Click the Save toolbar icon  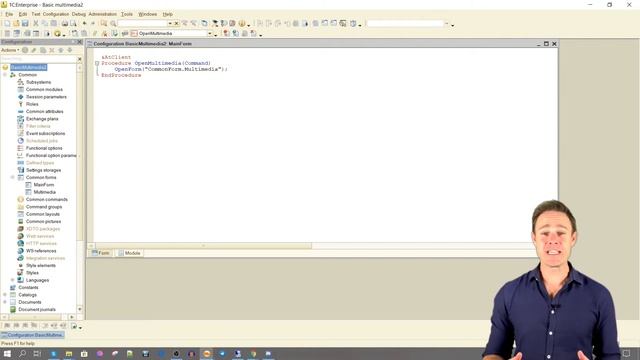25,24
